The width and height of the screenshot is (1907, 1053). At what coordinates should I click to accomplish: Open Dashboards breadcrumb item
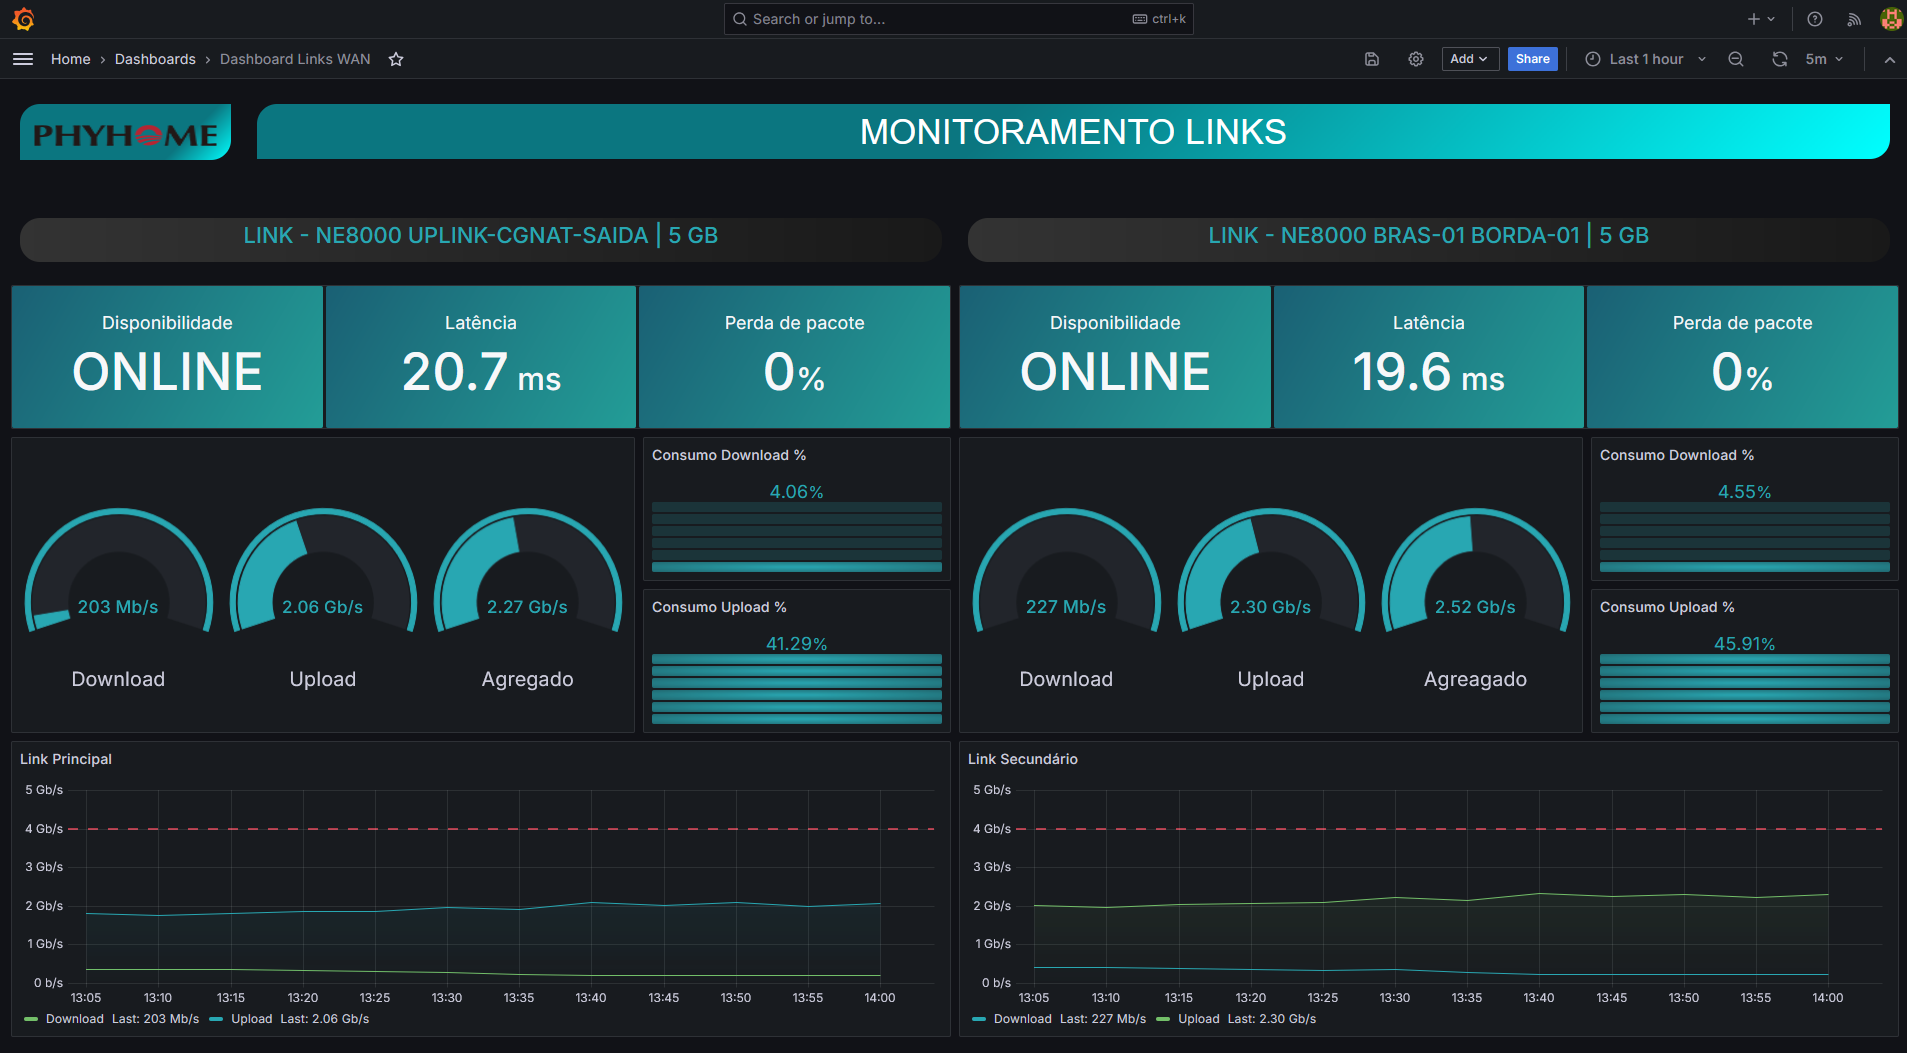[x=155, y=59]
